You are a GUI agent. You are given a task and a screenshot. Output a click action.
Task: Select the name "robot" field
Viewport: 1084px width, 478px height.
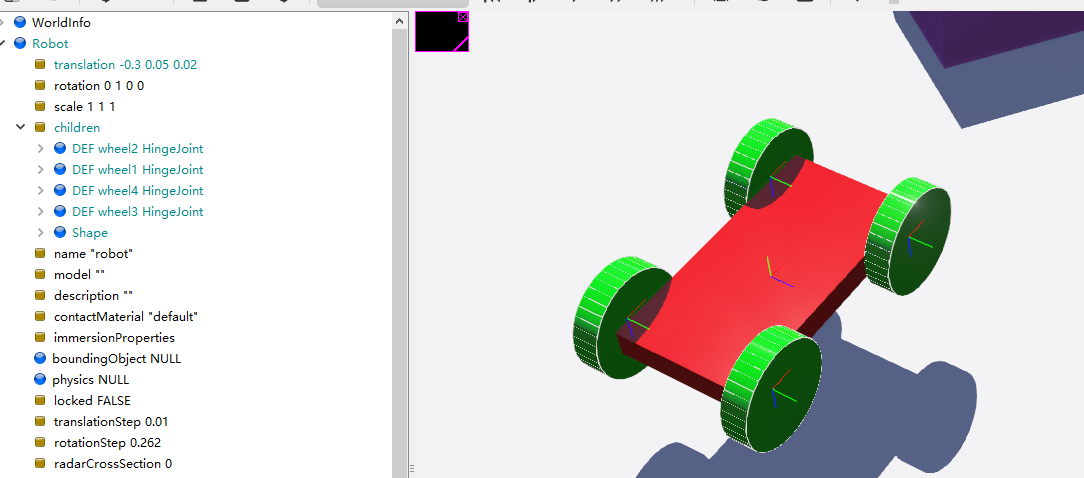93,254
